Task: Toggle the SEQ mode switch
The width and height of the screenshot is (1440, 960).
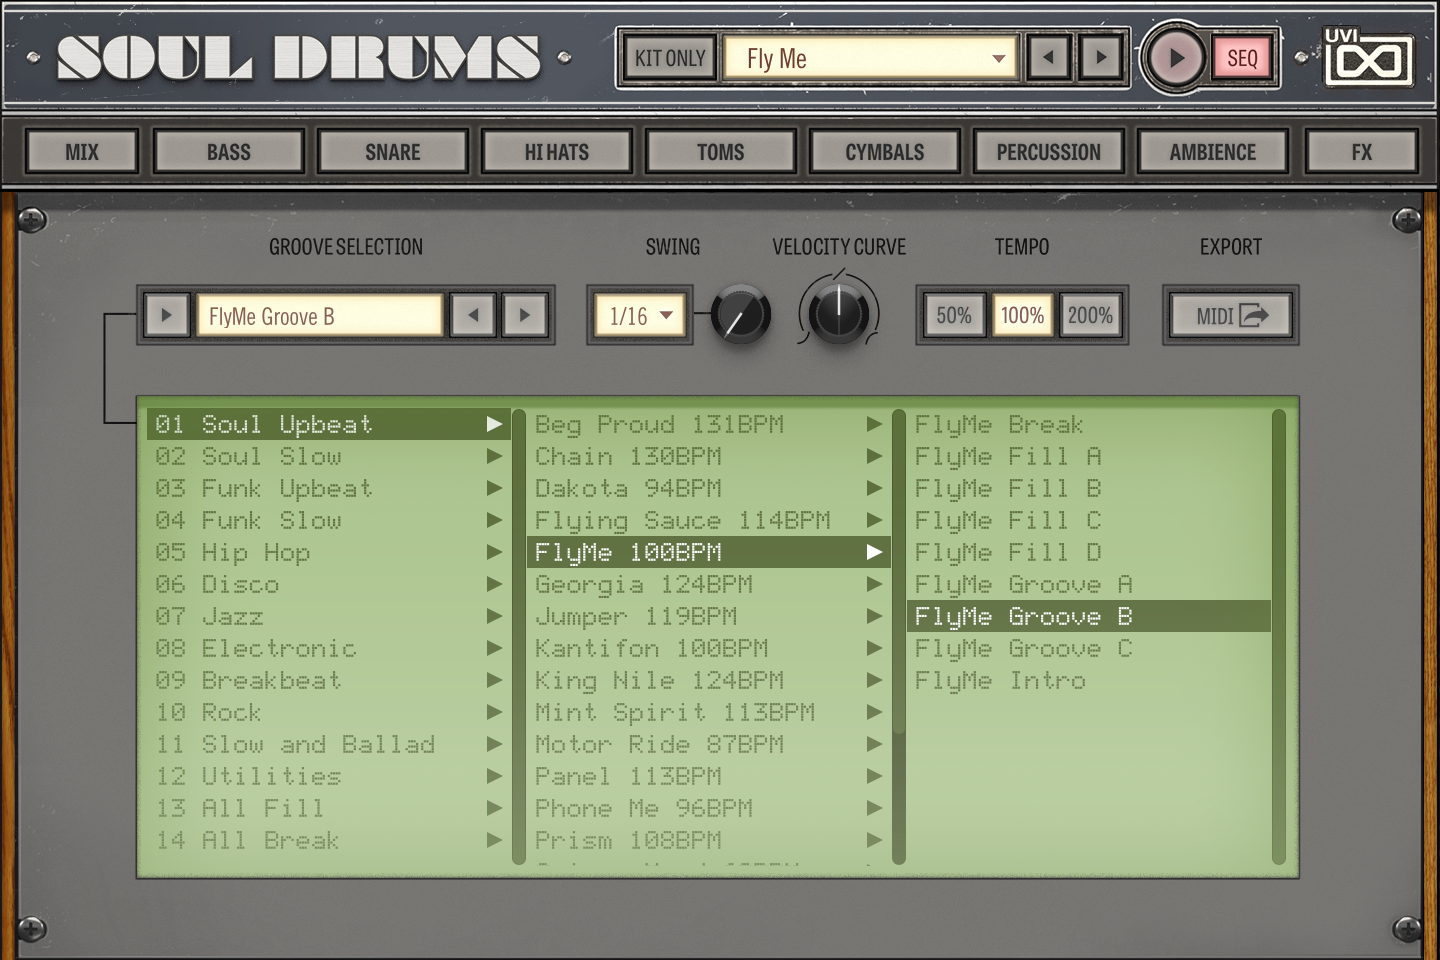Action: 1241,59
